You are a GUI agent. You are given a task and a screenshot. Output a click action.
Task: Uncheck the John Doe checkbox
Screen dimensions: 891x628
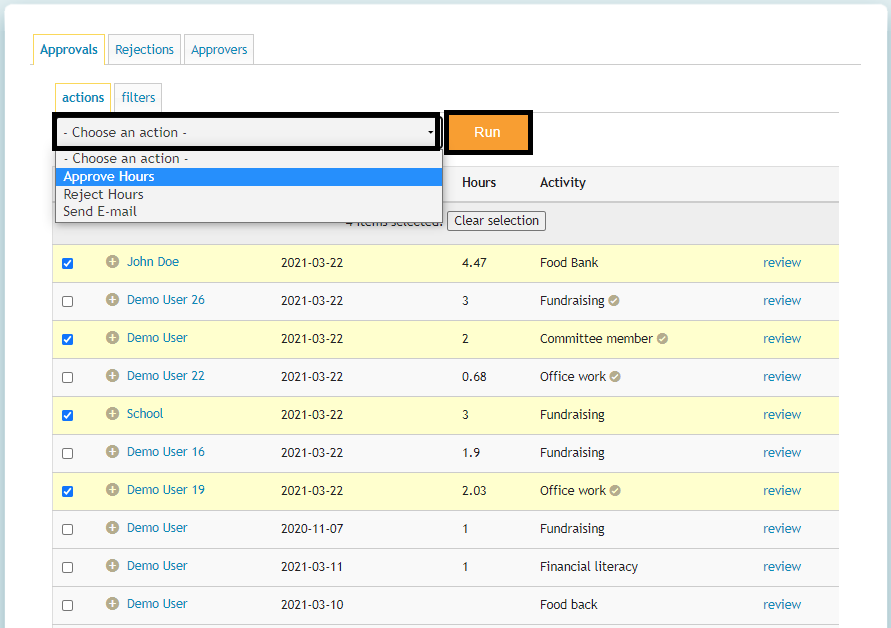68,264
